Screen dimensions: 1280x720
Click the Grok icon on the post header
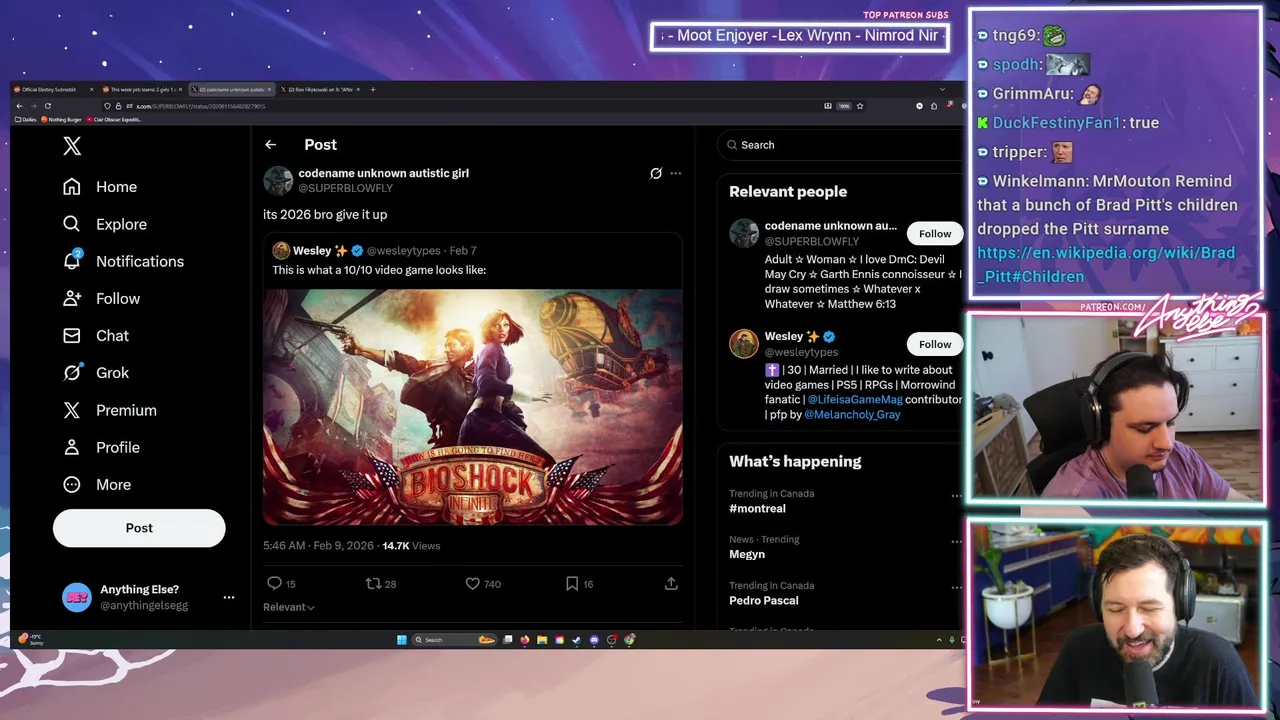(x=656, y=173)
